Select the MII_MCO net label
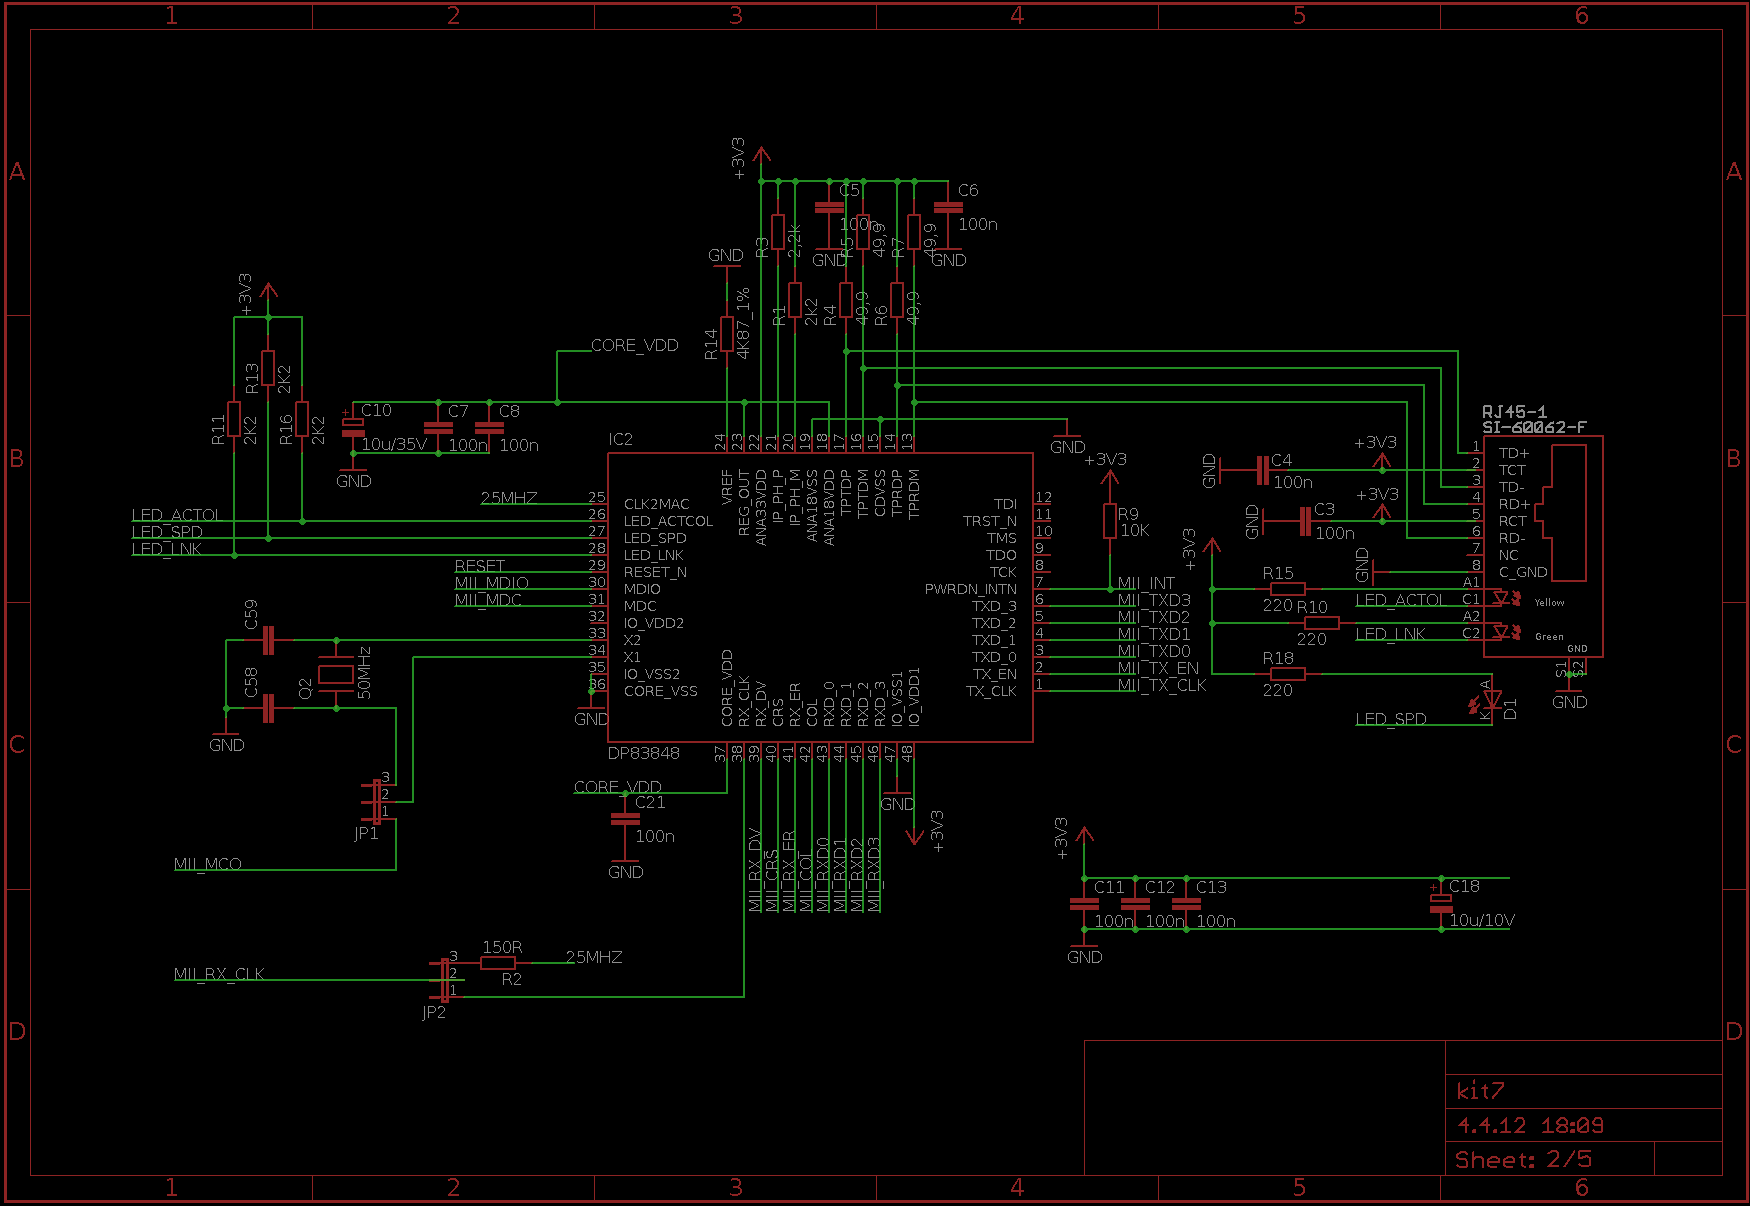This screenshot has width=1750, height=1206. 208,864
